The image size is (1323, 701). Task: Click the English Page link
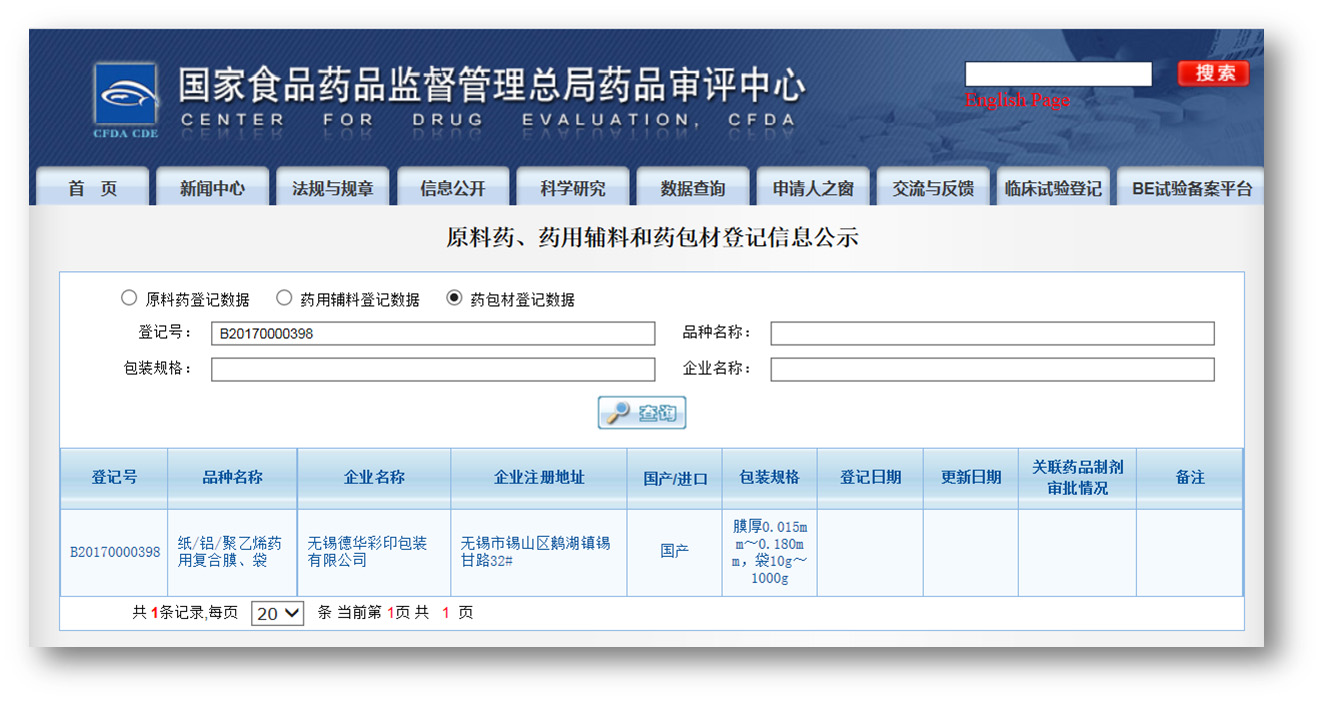pos(1017,100)
